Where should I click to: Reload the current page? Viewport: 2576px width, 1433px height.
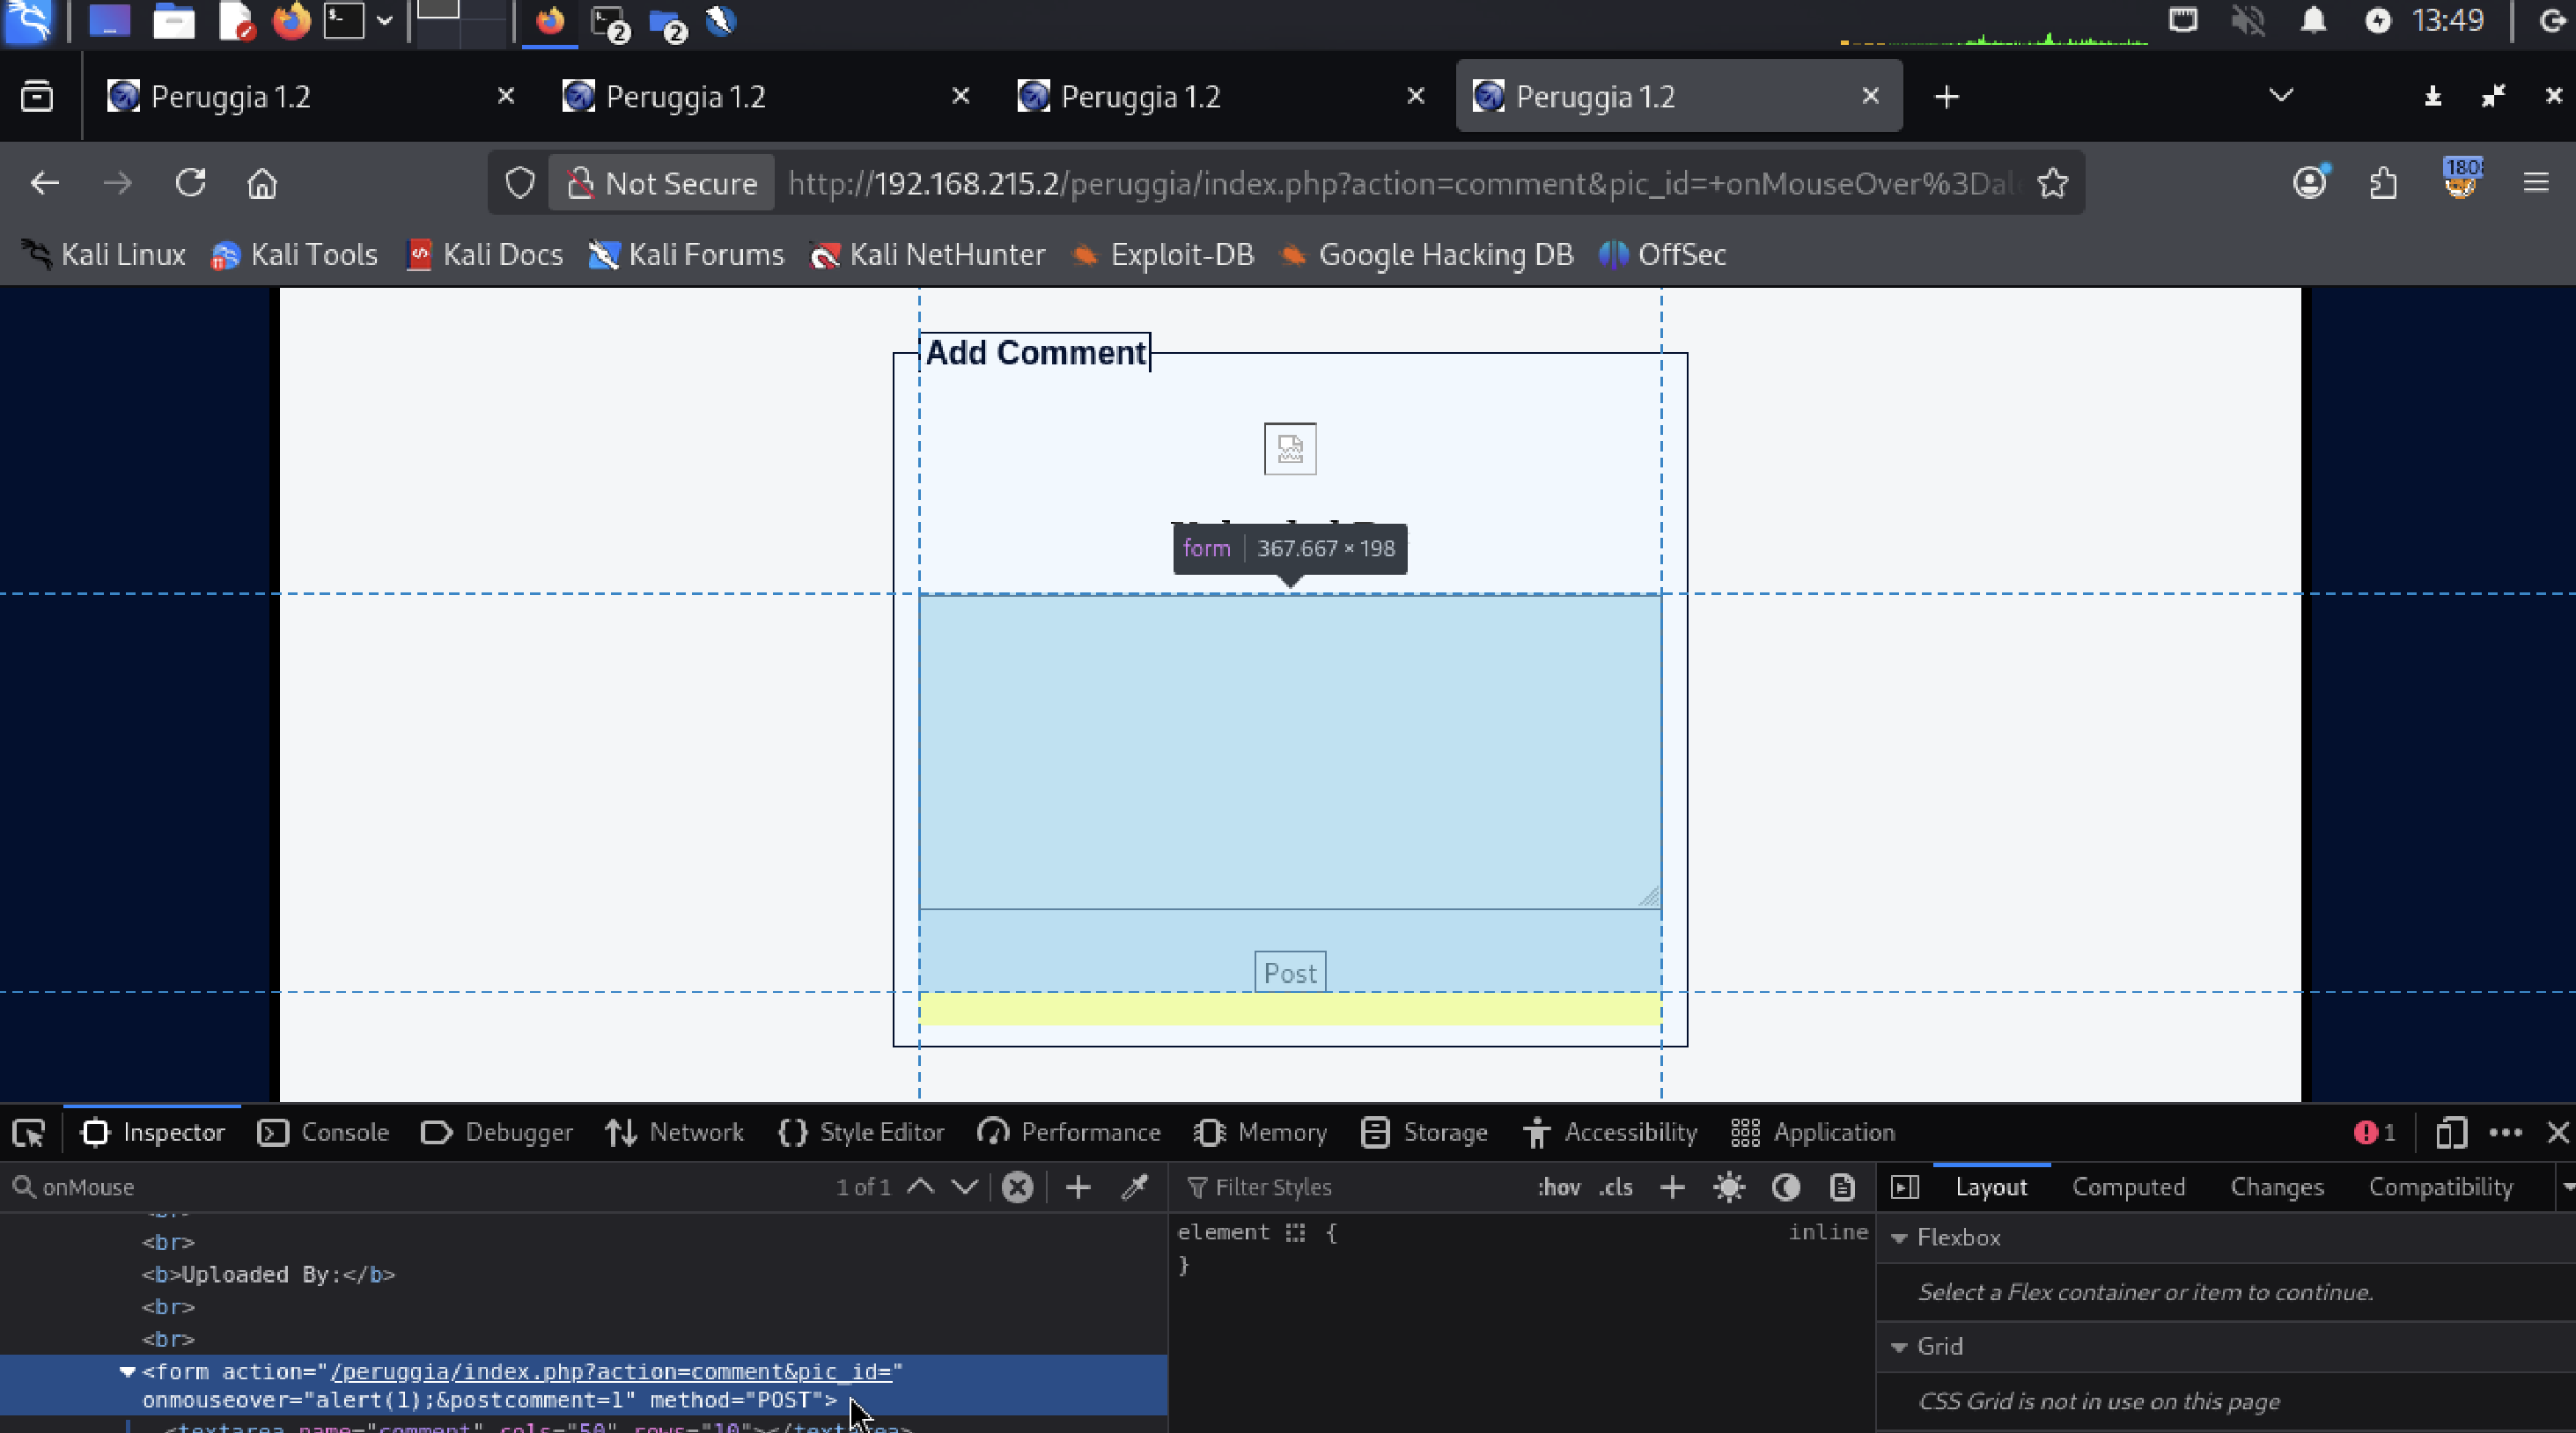(x=190, y=183)
